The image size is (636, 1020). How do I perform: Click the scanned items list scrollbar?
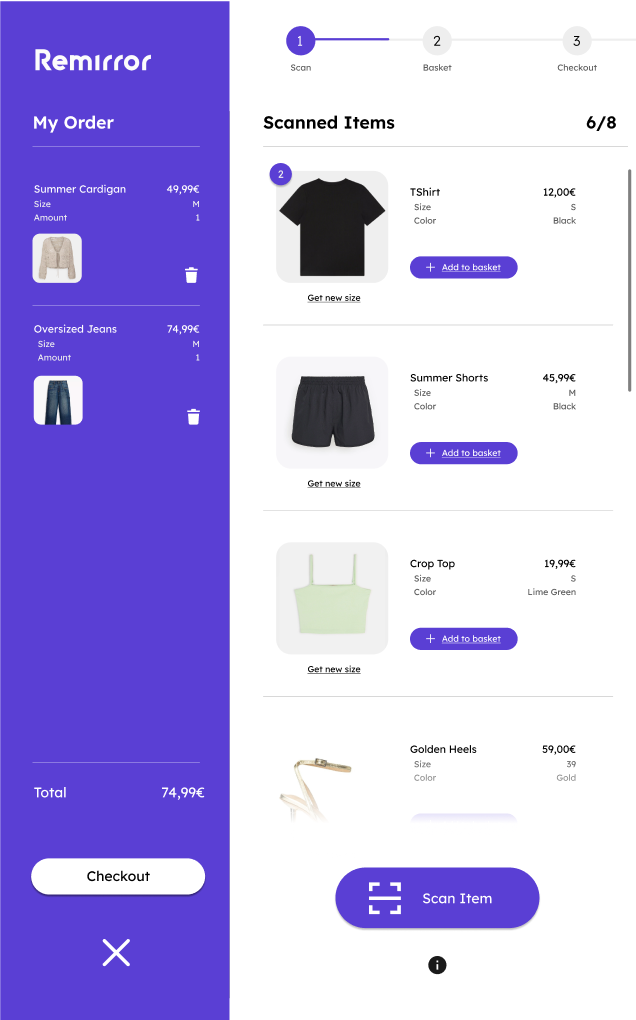(629, 280)
